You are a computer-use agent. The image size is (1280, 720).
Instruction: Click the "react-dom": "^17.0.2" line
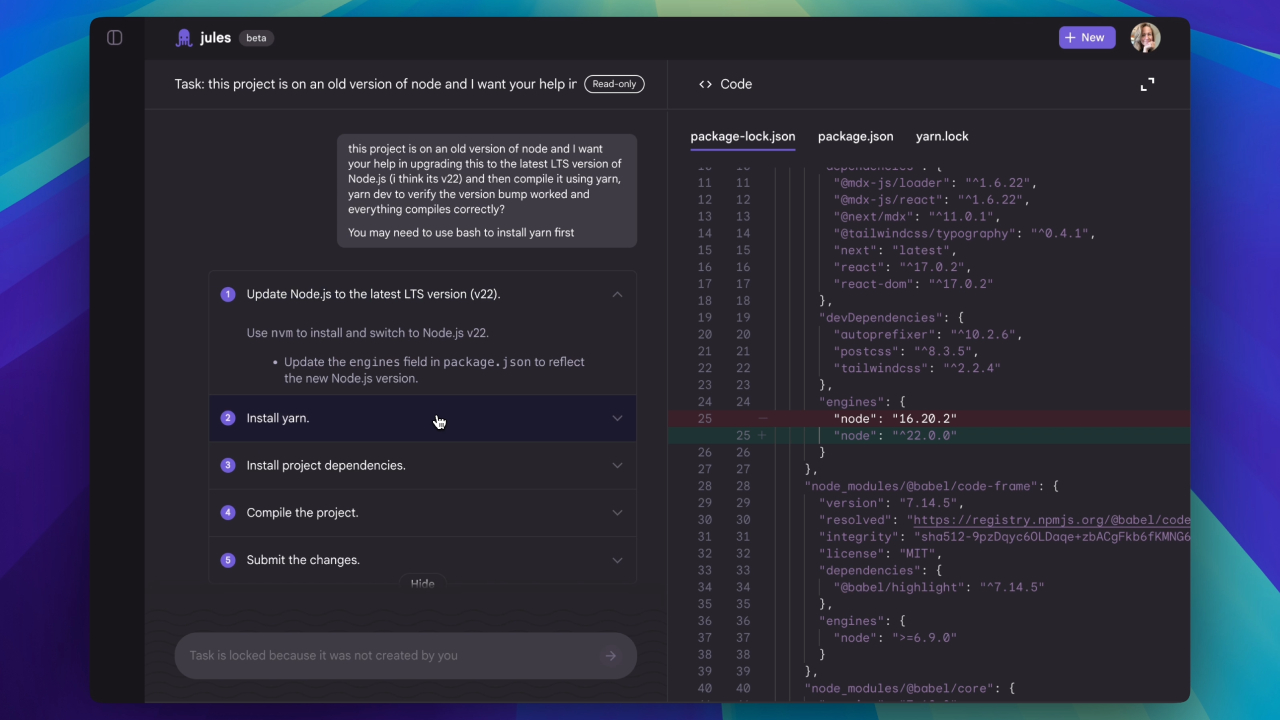tap(913, 284)
